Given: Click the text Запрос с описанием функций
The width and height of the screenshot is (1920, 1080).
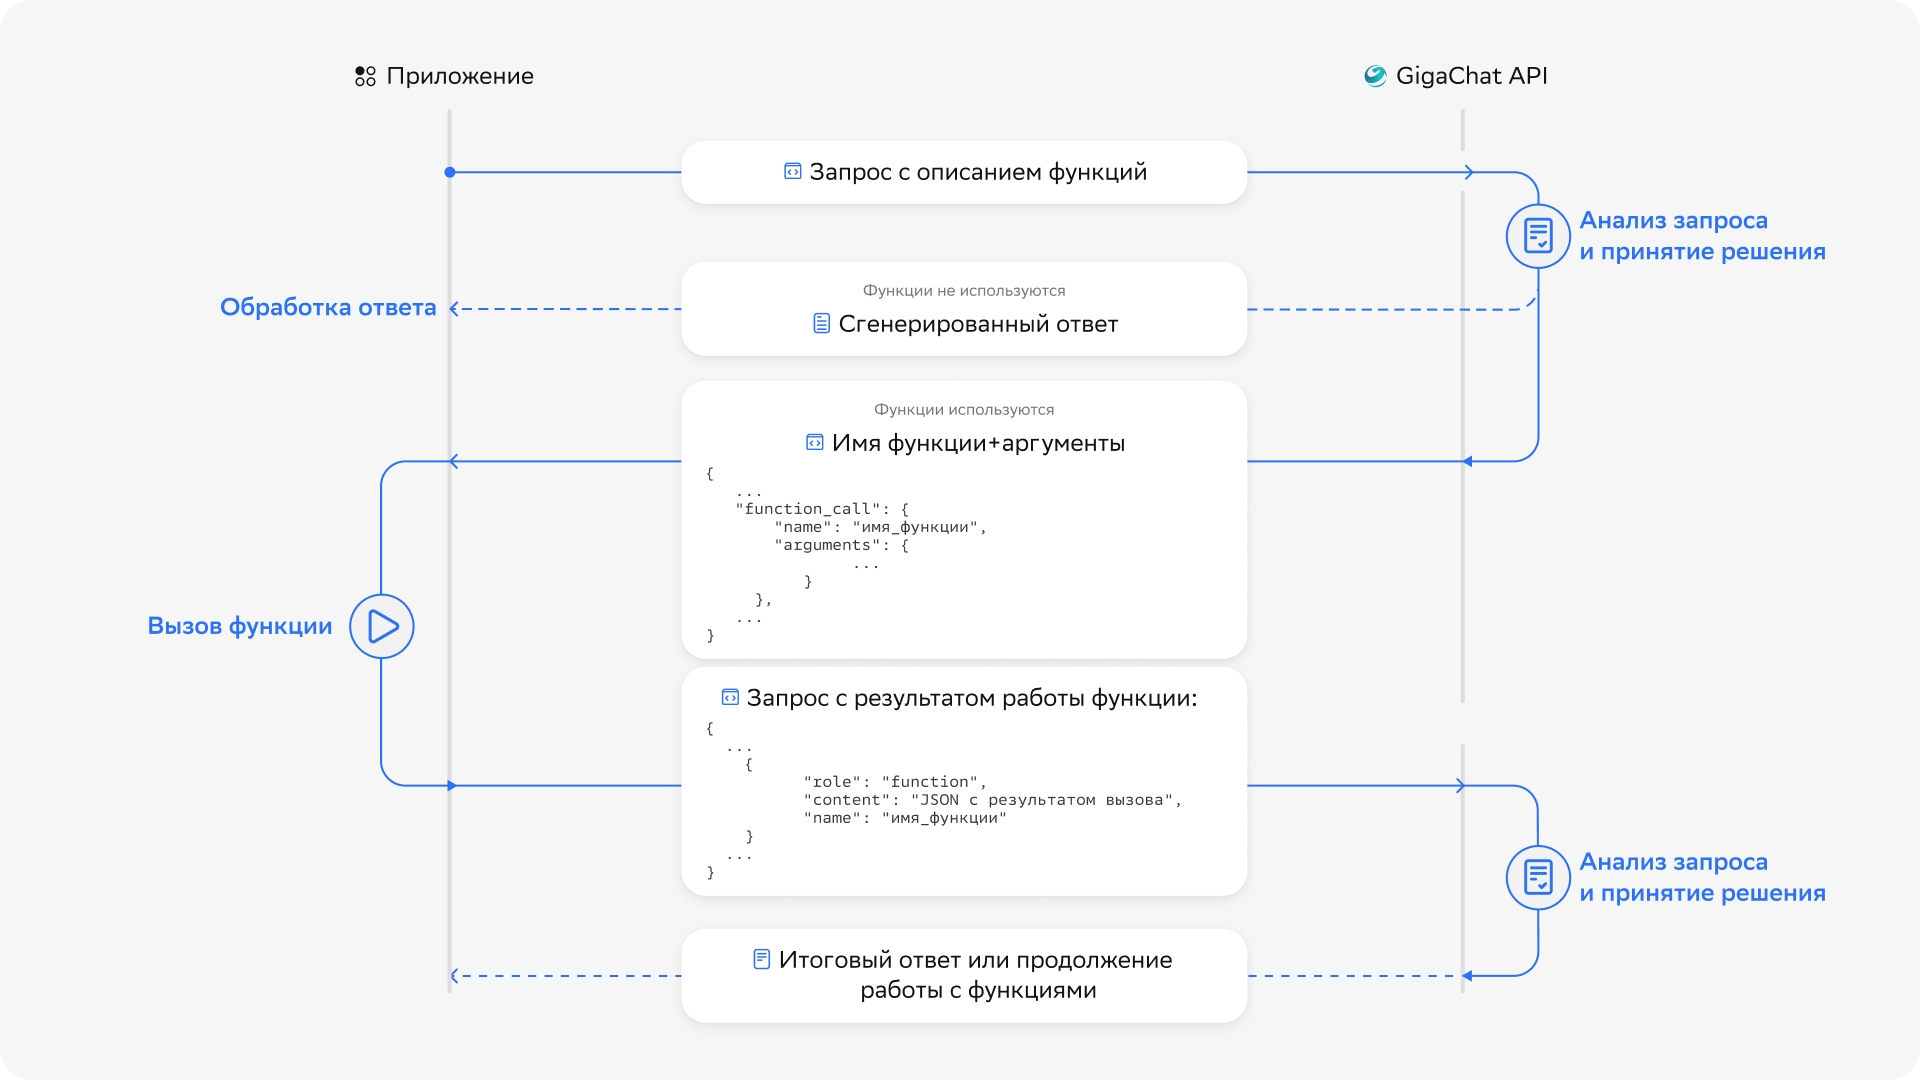Looking at the screenshot, I should (x=978, y=172).
